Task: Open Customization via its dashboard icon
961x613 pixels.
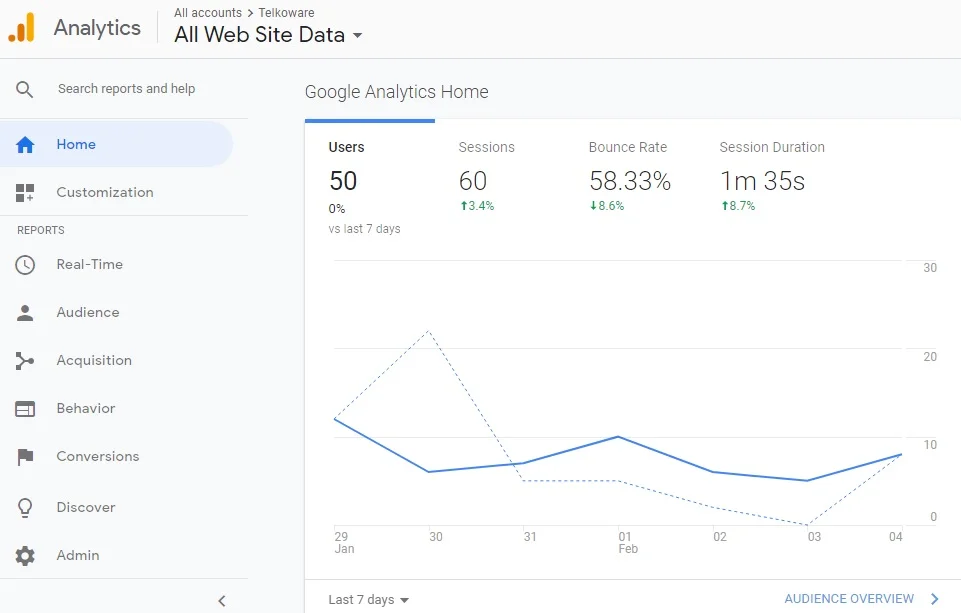Action: [x=25, y=193]
